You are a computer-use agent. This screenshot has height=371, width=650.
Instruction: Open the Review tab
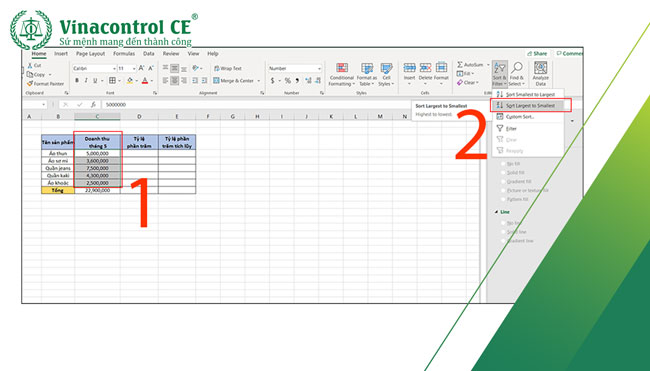(x=171, y=54)
